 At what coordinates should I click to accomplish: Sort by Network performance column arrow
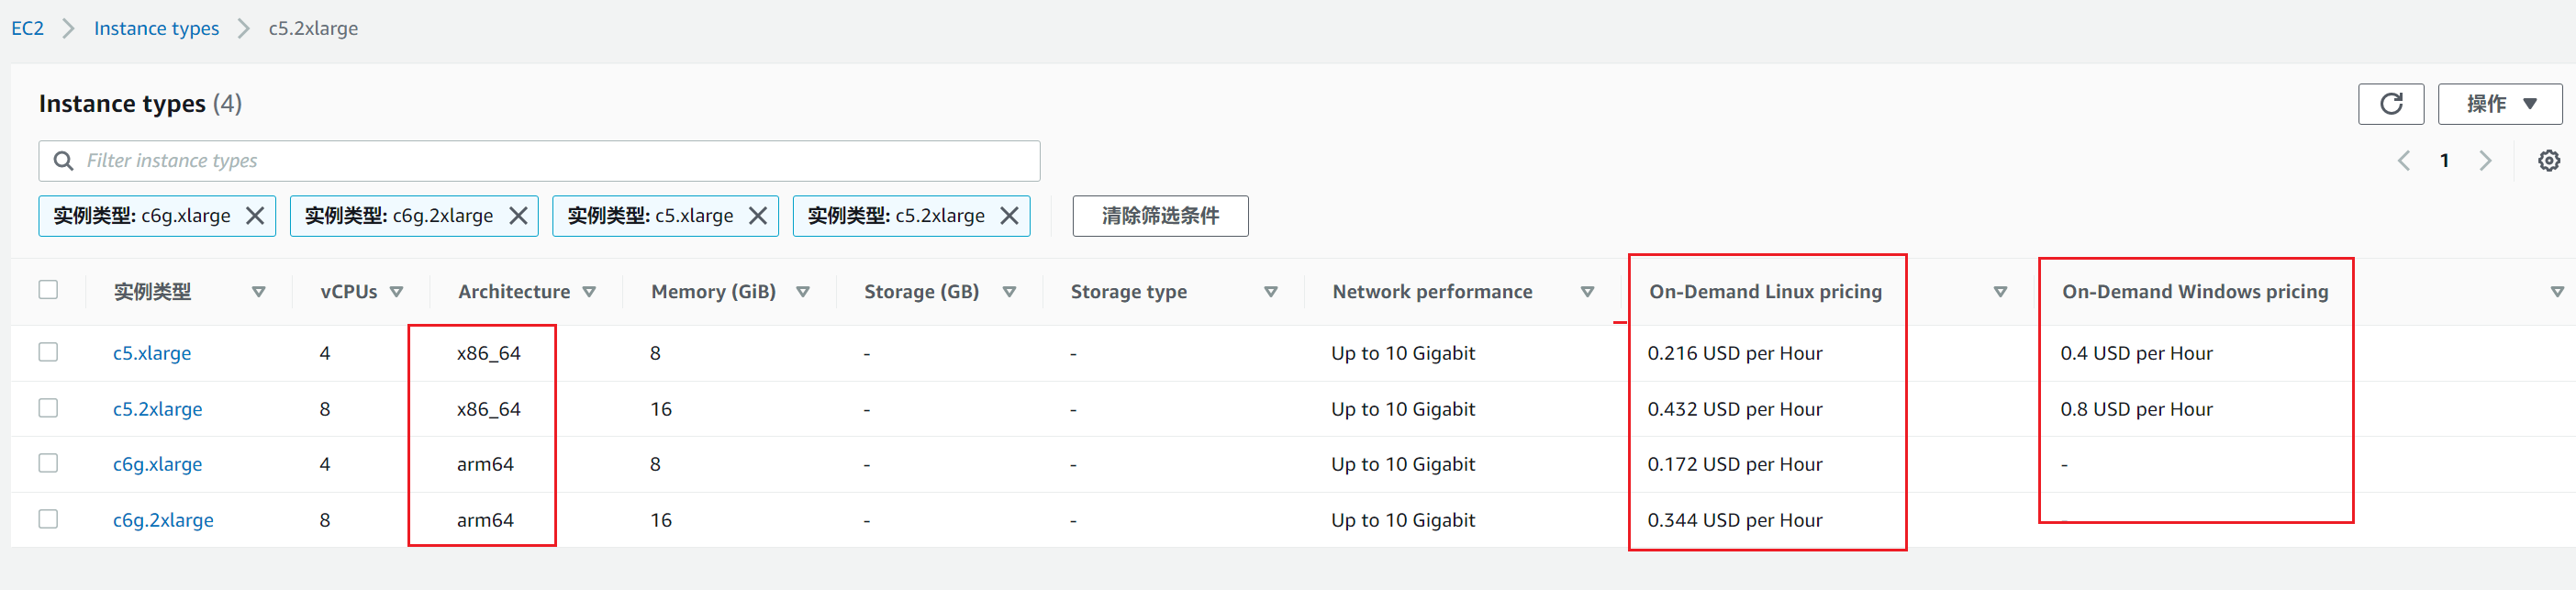(x=1587, y=292)
